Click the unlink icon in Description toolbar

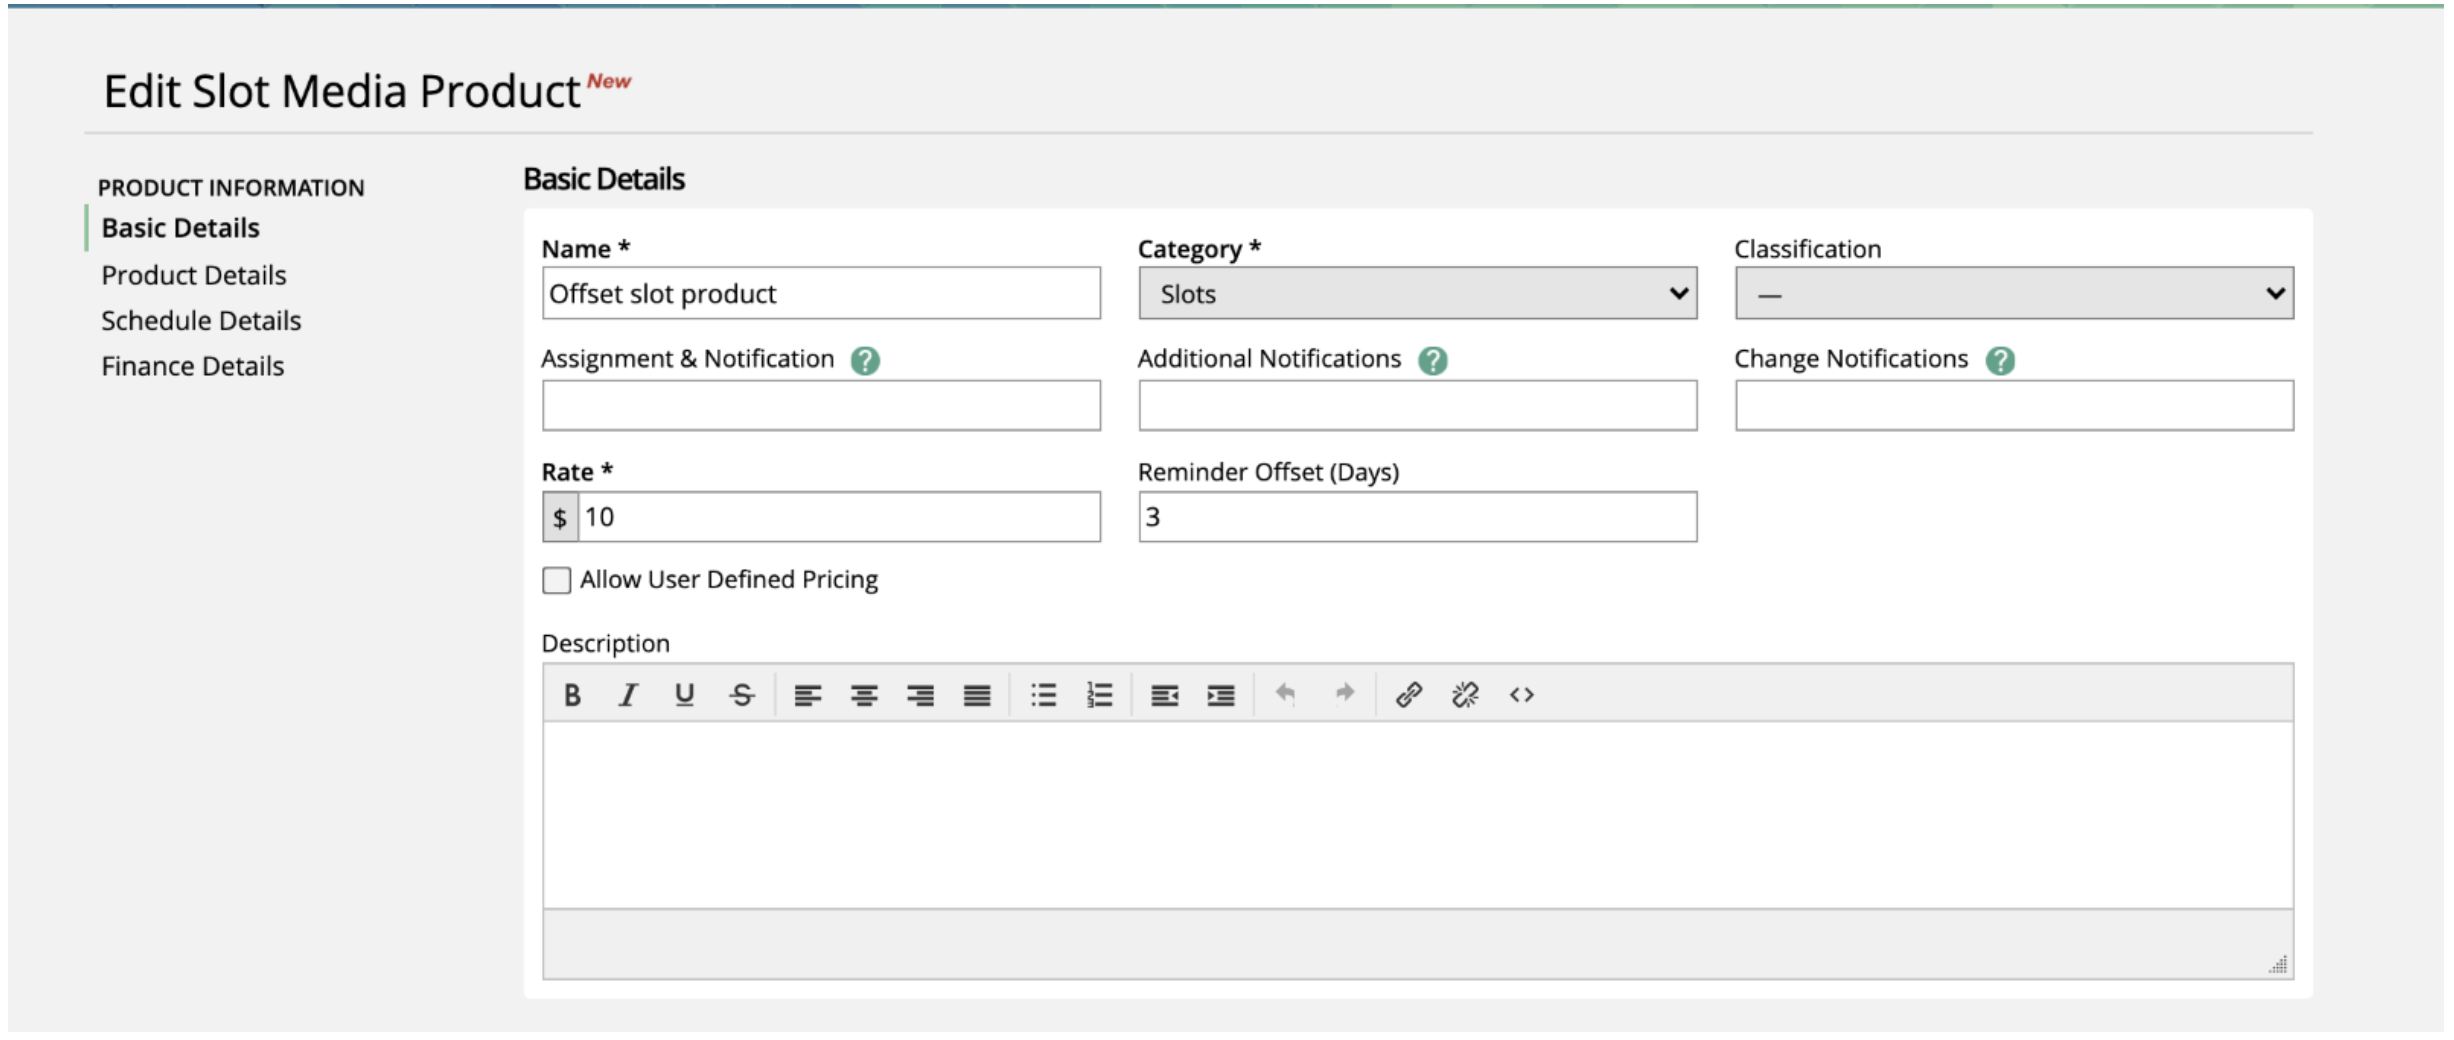point(1465,695)
